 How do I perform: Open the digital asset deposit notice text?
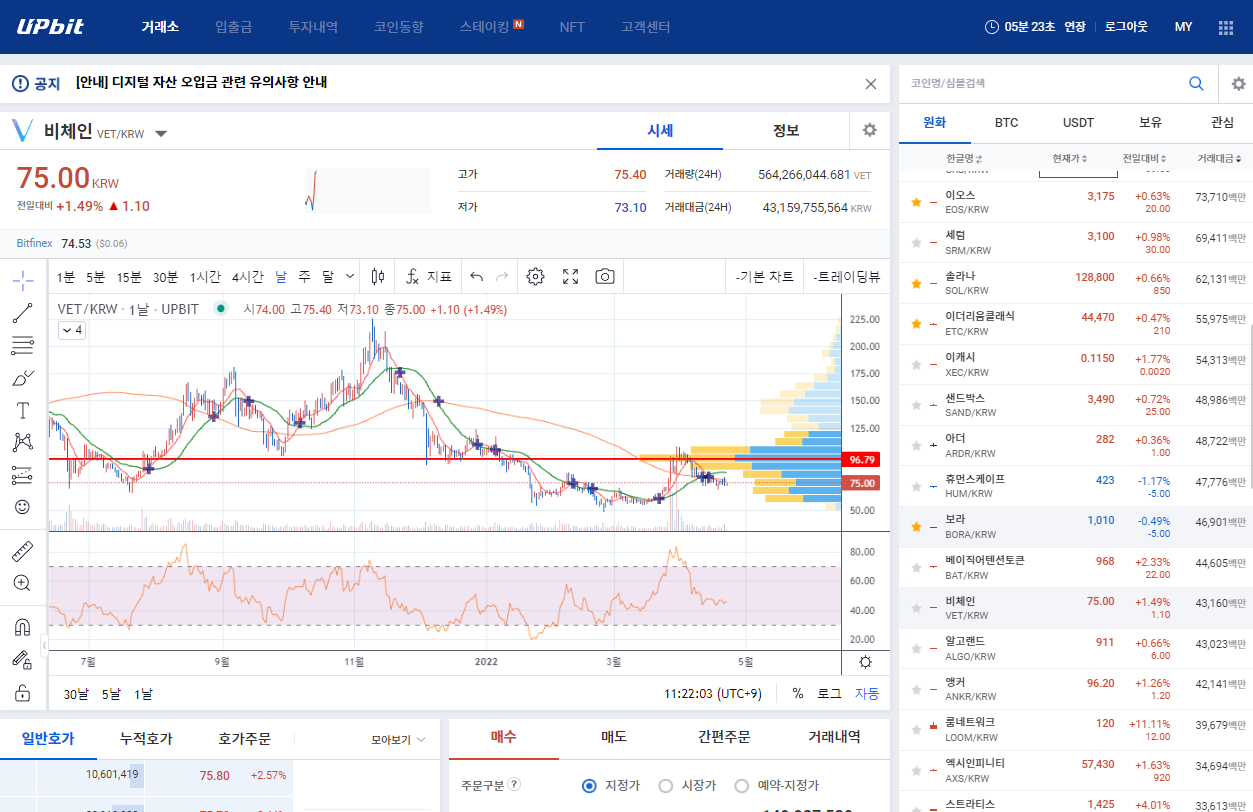pyautogui.click(x=201, y=83)
